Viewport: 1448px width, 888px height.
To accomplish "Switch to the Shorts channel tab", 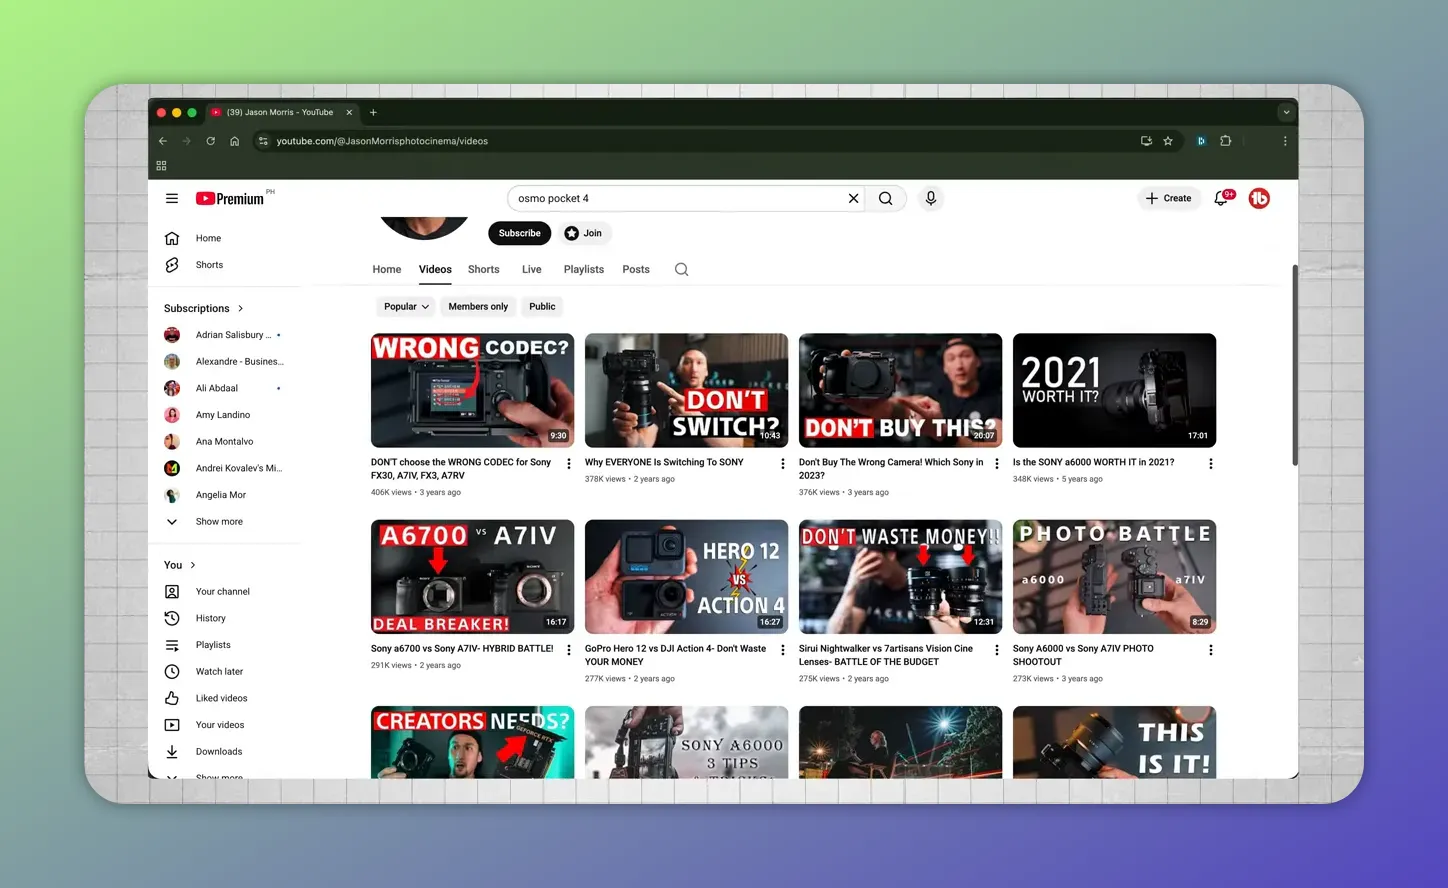I will click(484, 270).
